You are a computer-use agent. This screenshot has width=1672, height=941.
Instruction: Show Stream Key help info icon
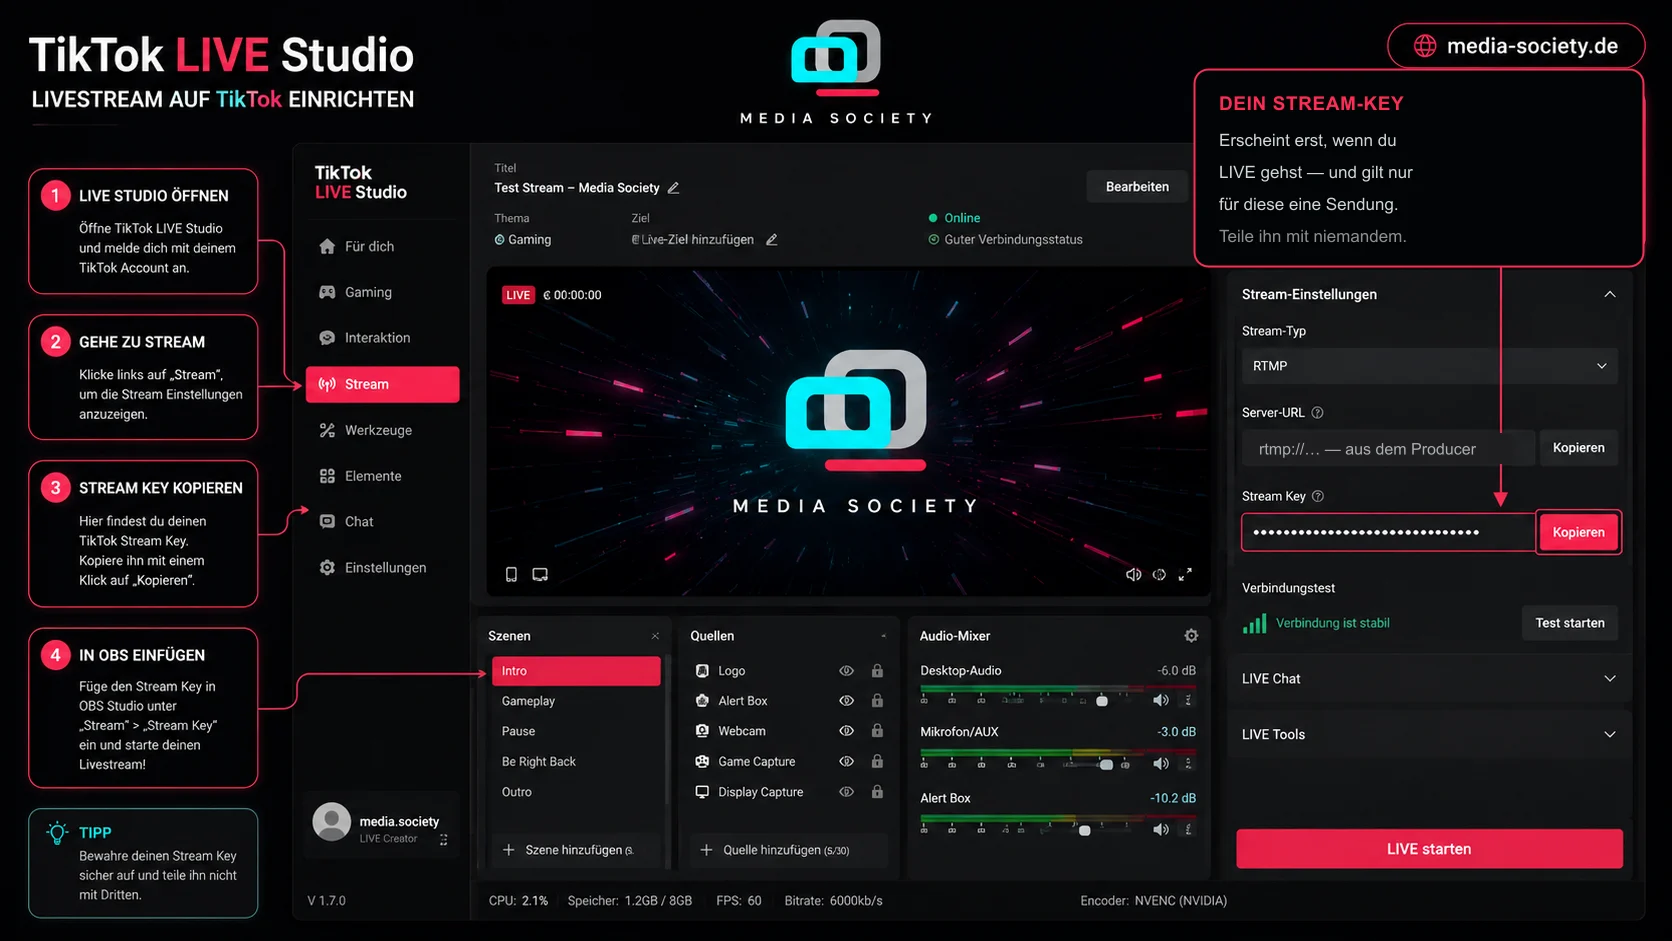tap(1318, 496)
